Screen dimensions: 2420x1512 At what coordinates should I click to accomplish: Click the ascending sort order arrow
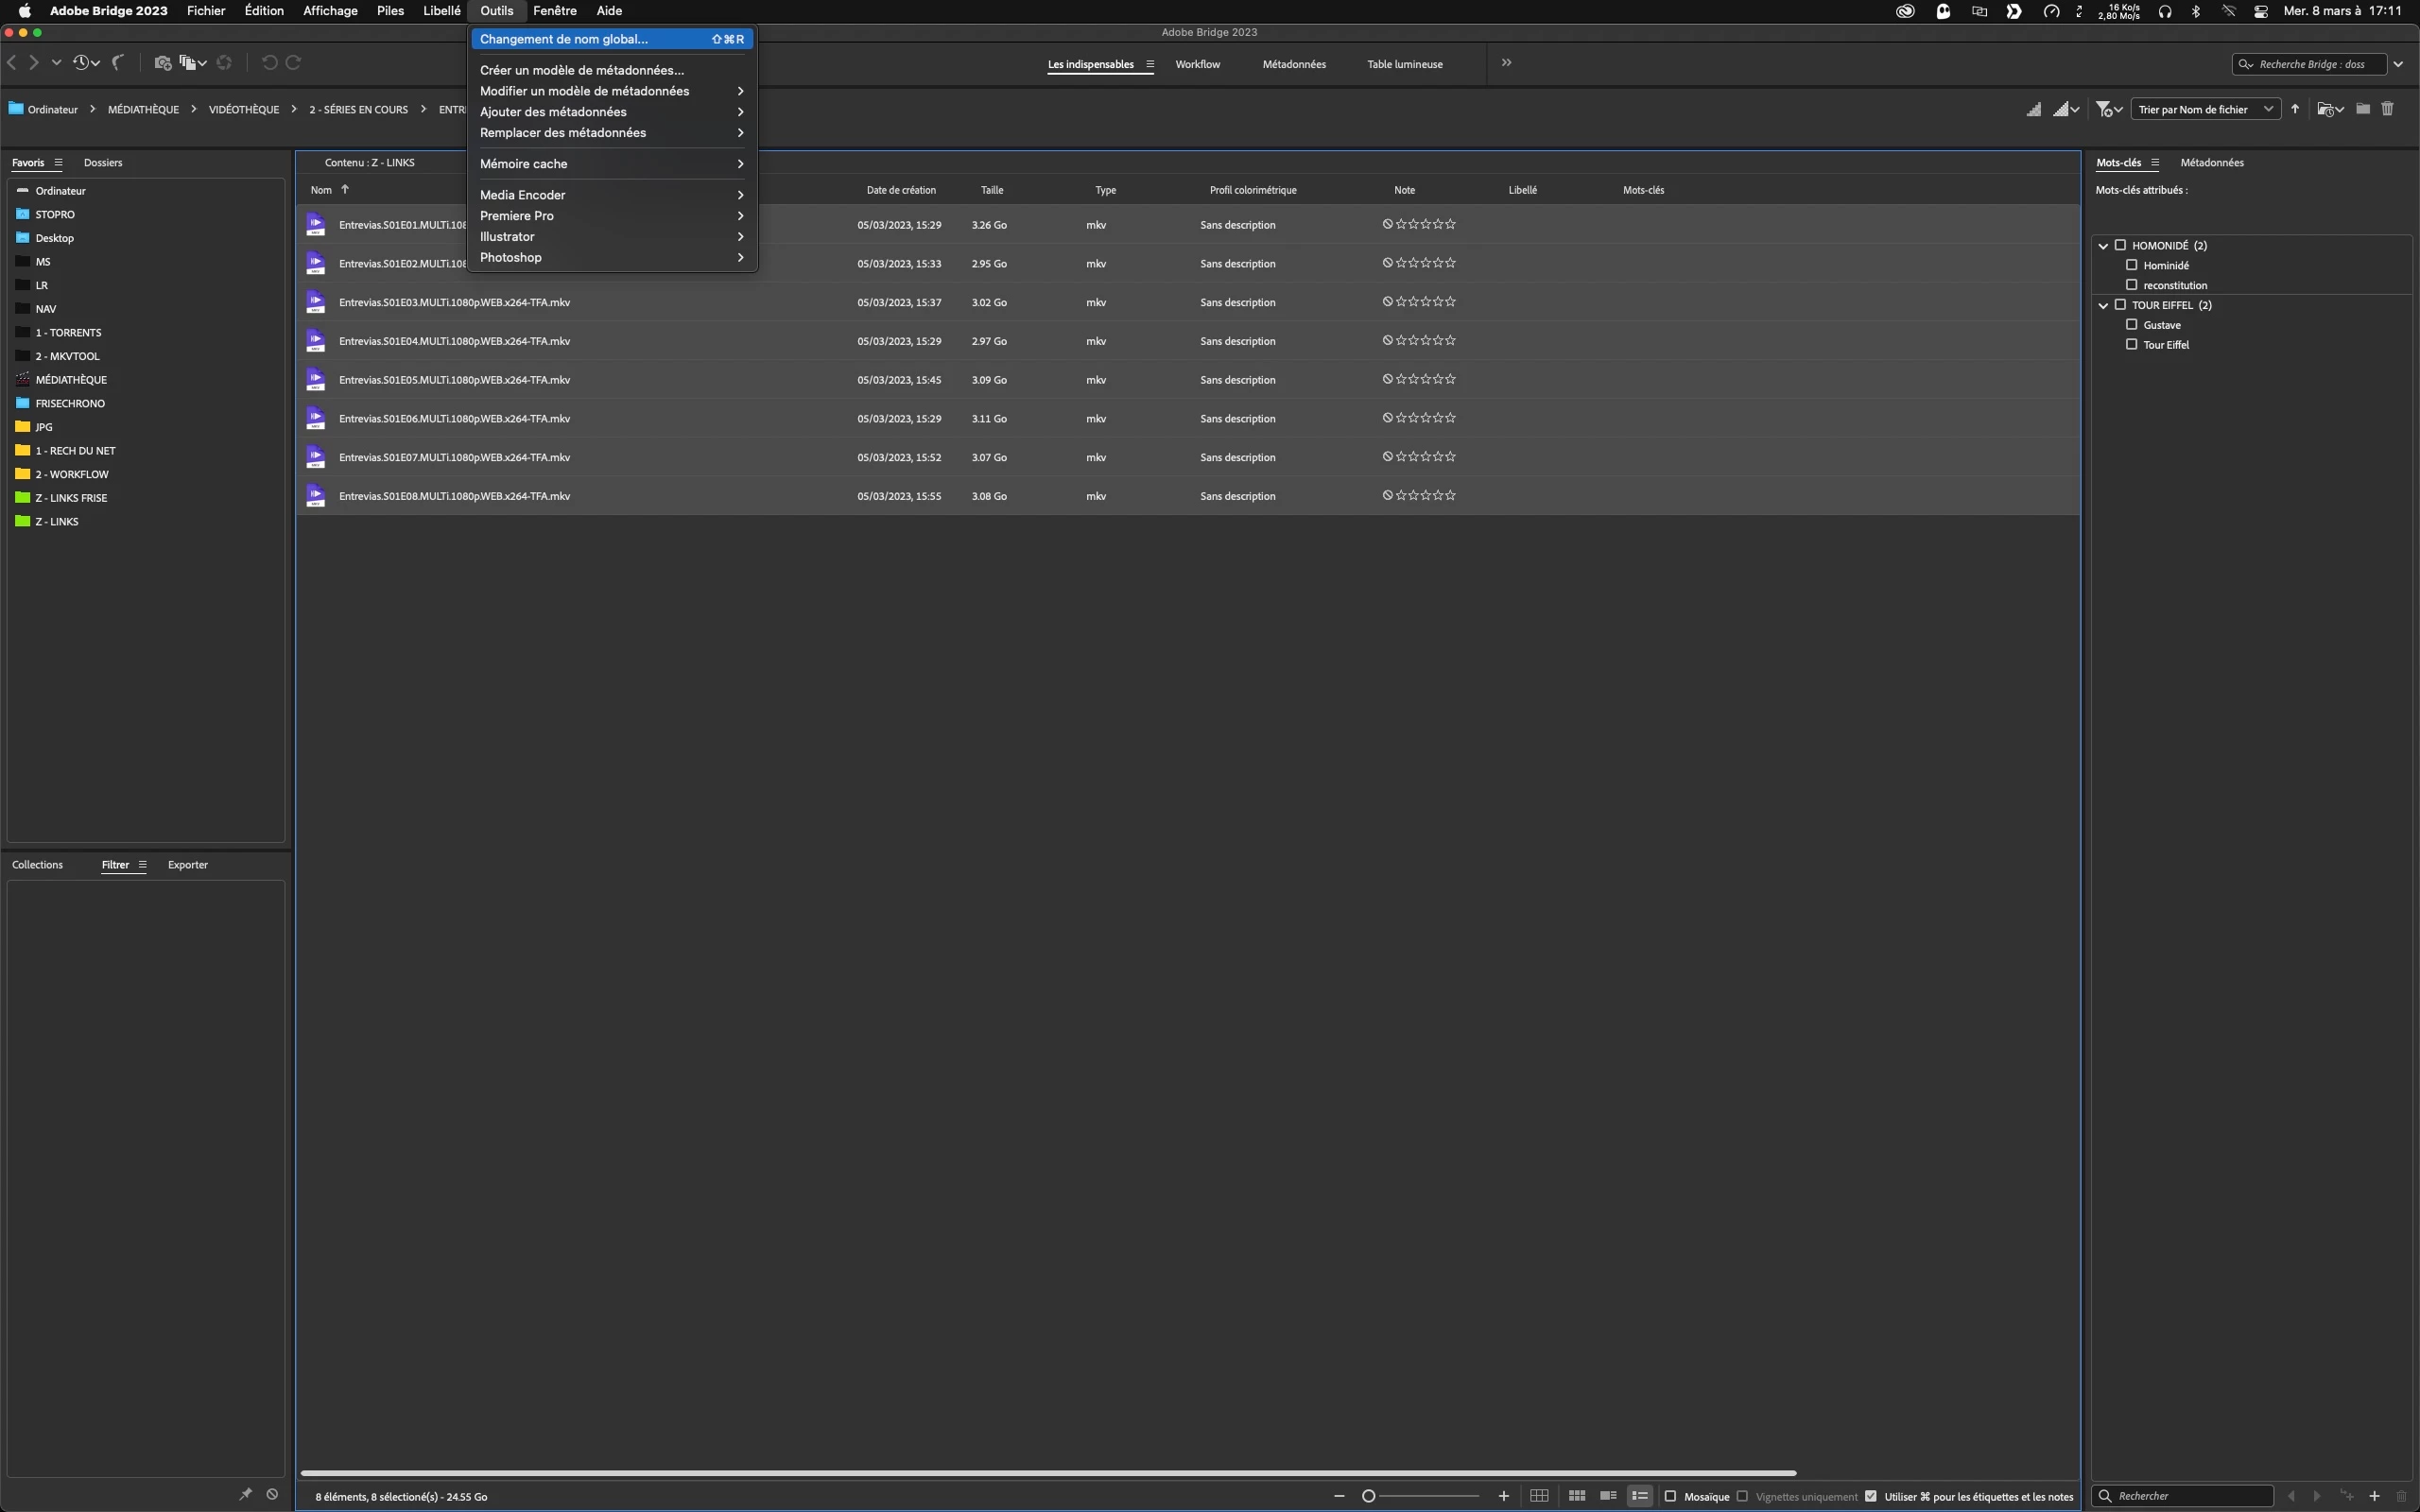2295,109
